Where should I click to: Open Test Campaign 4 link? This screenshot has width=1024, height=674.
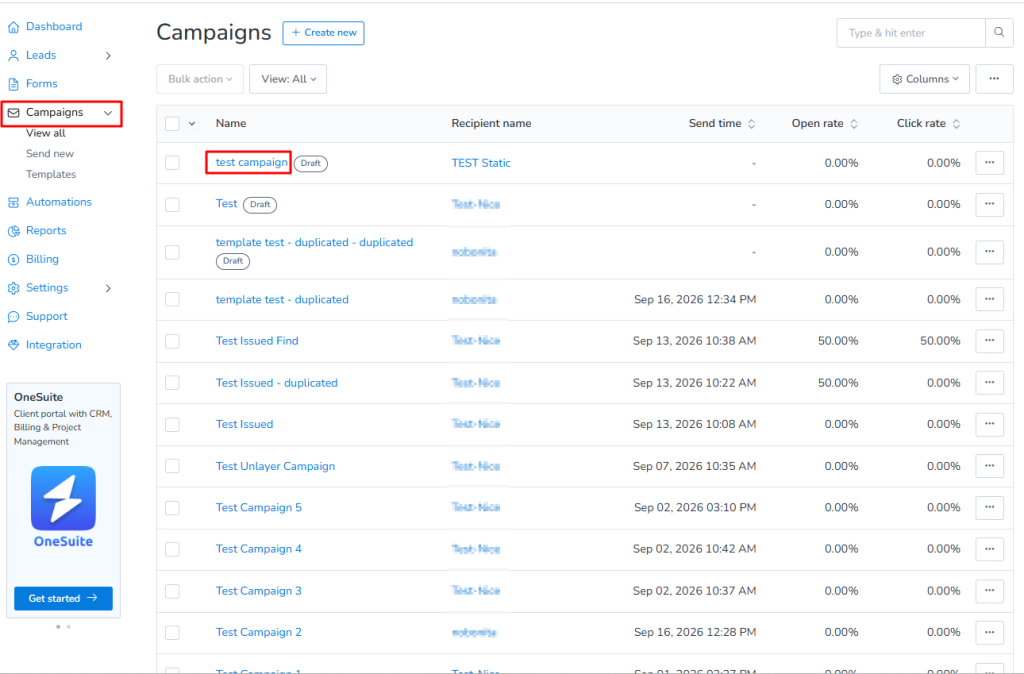click(259, 549)
